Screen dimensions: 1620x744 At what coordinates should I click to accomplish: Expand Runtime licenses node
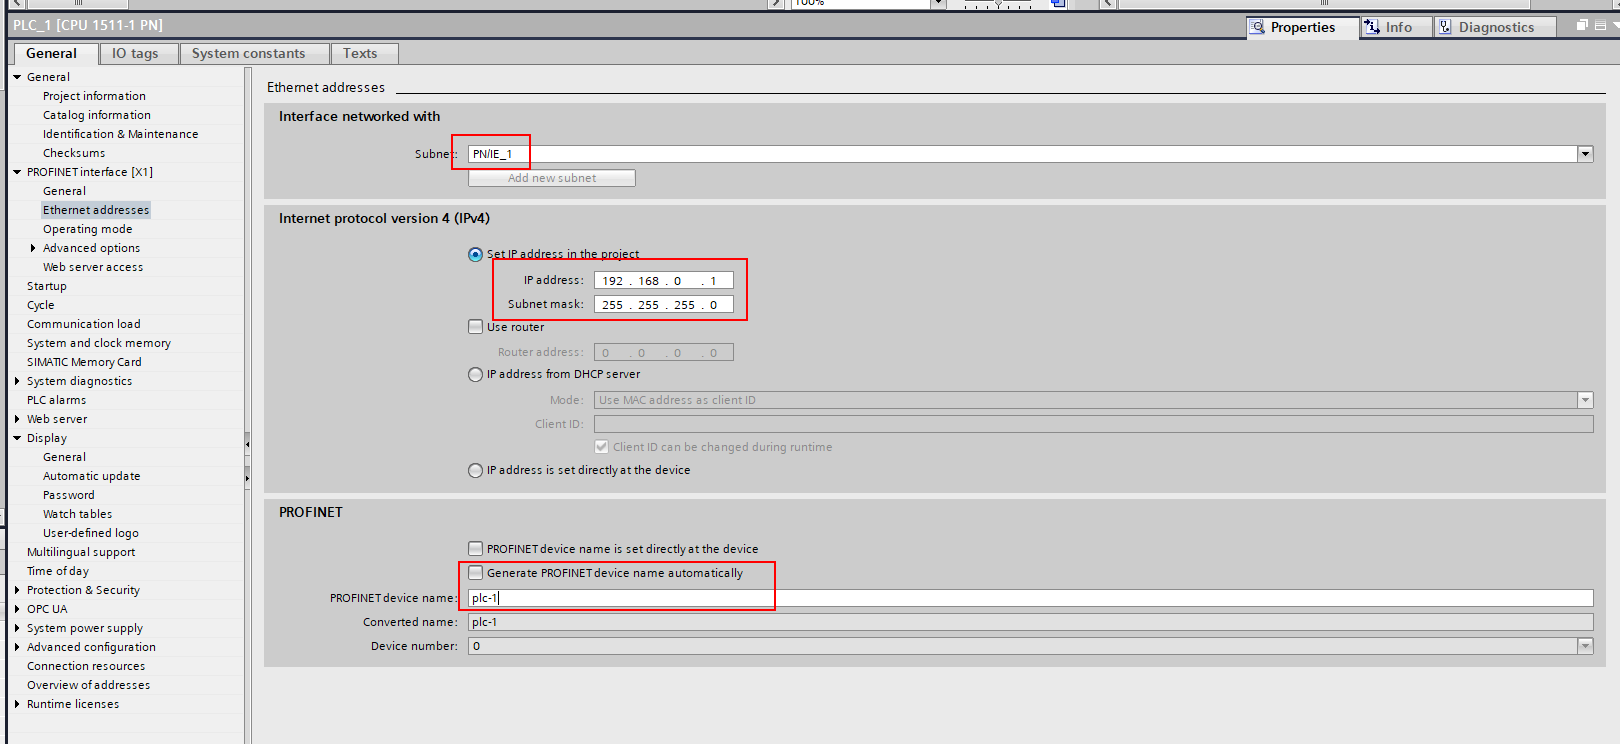click(x=17, y=704)
